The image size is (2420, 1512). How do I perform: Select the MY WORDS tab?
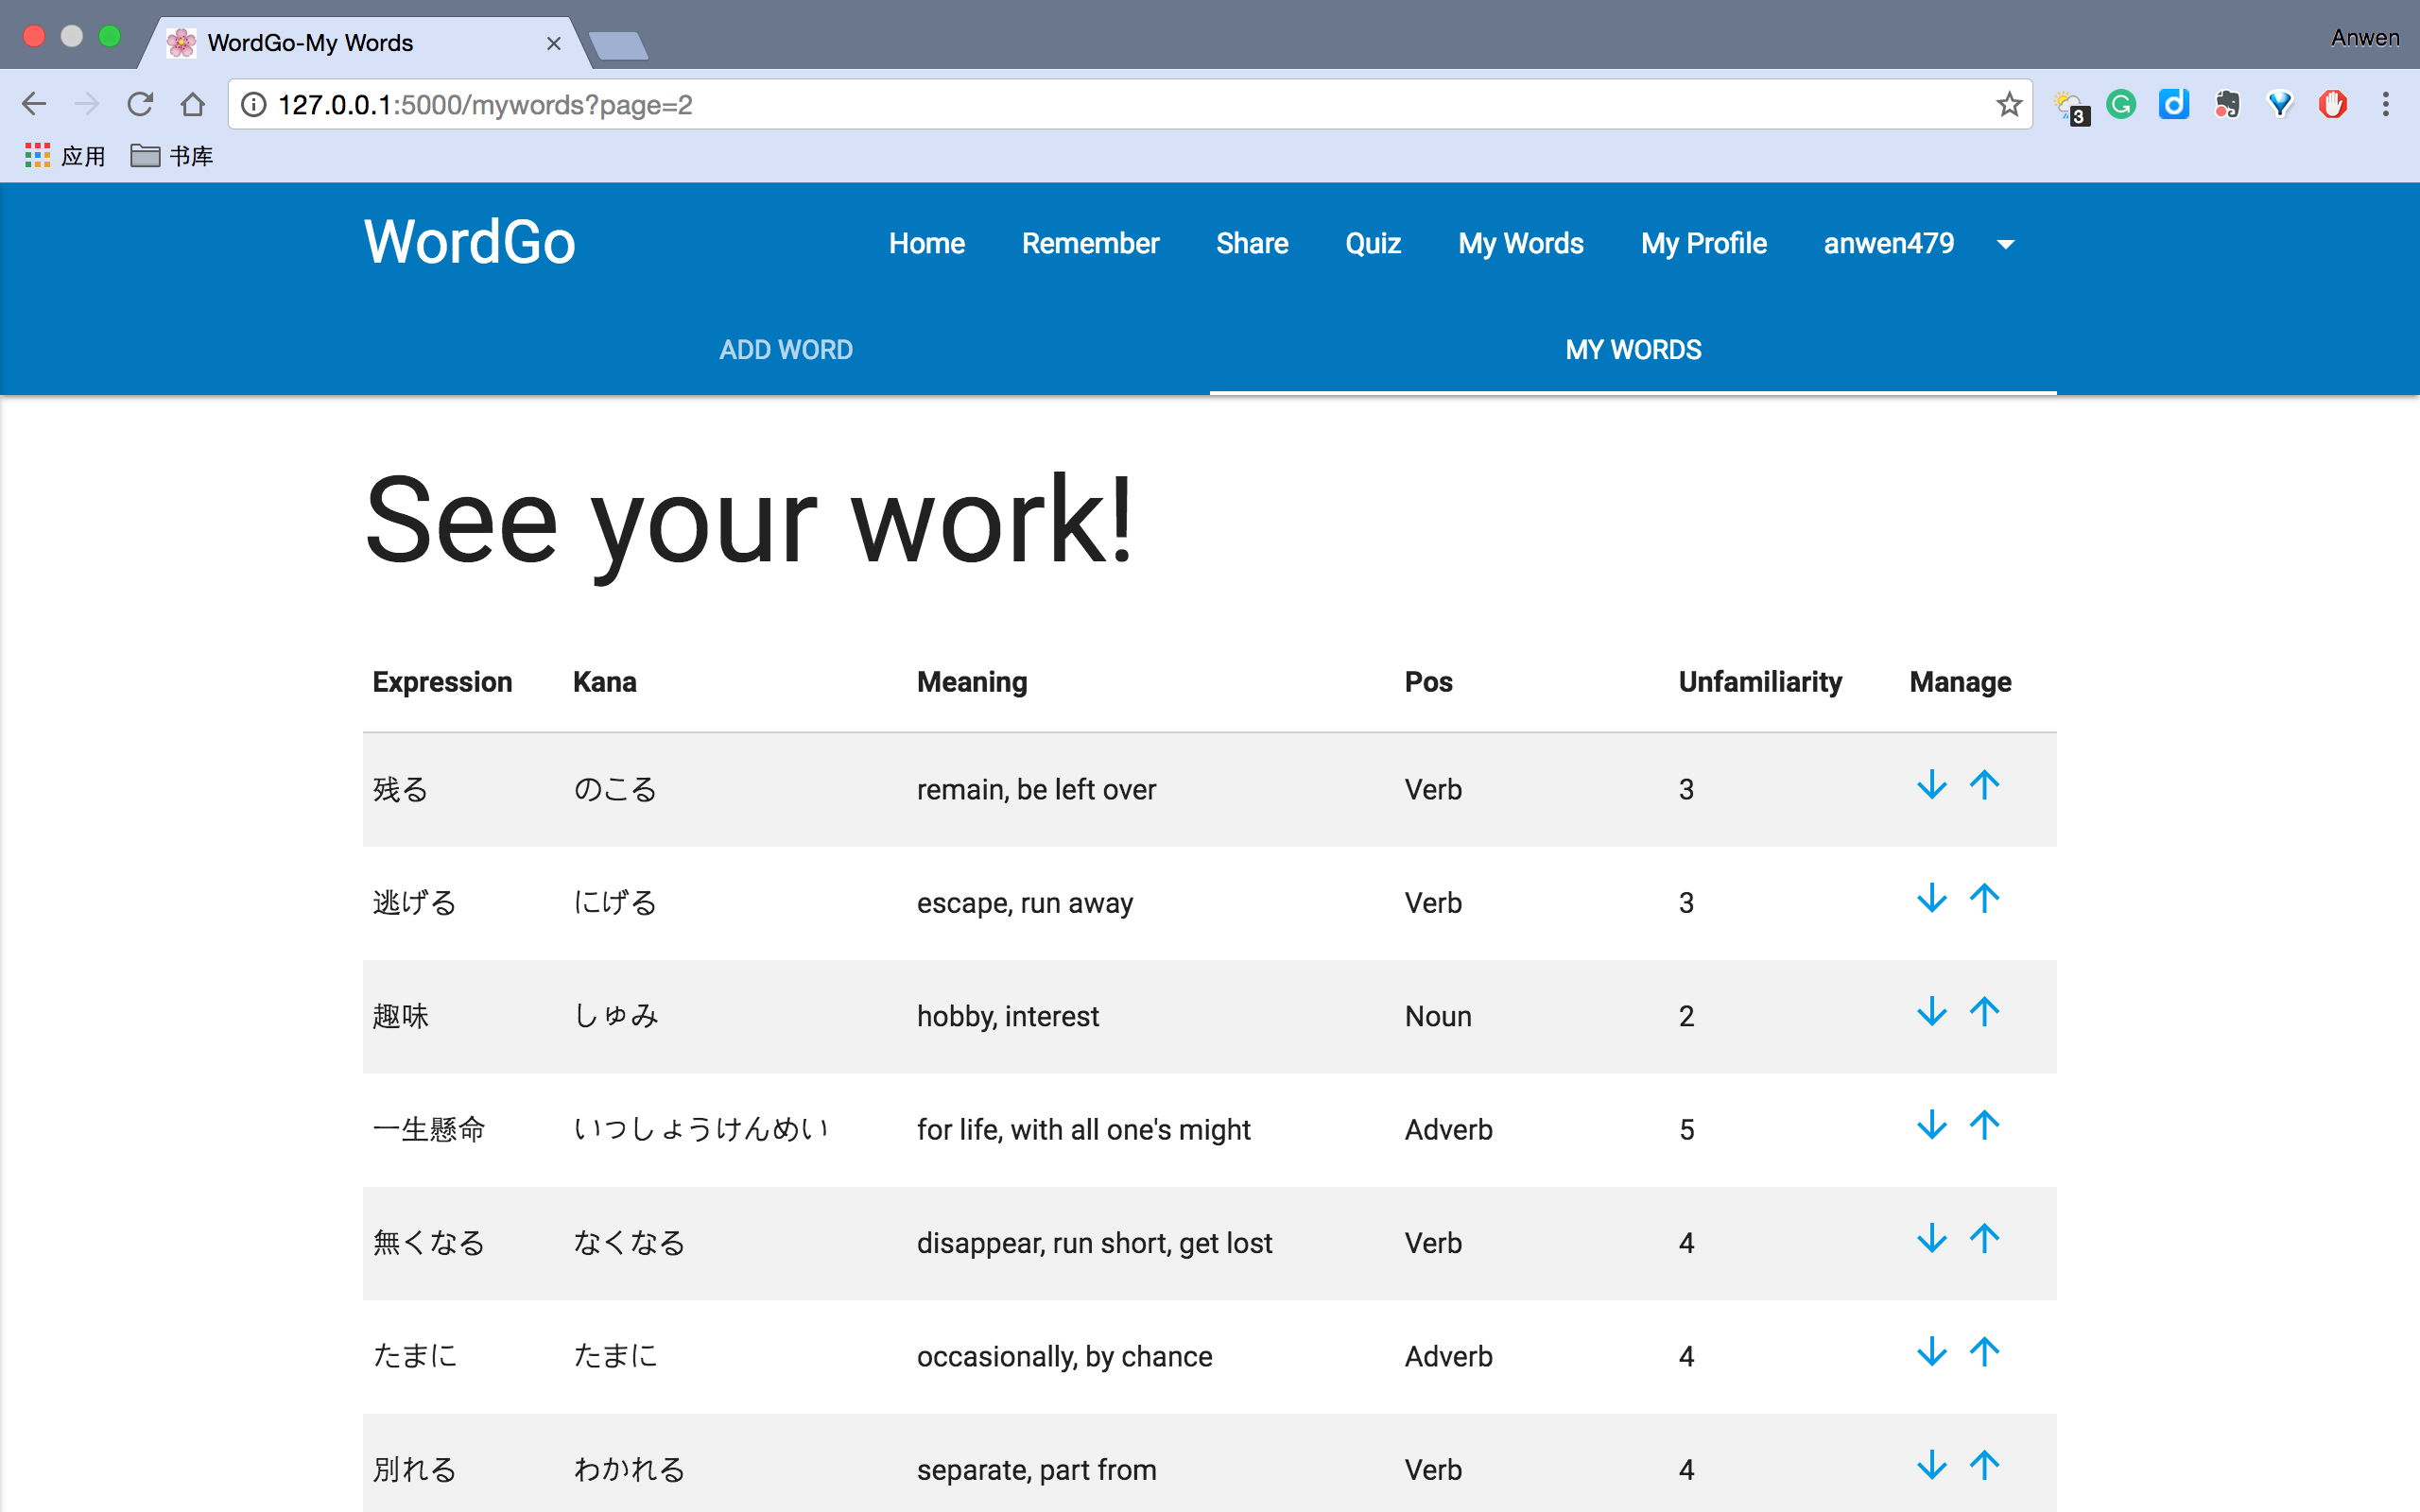tap(1632, 350)
